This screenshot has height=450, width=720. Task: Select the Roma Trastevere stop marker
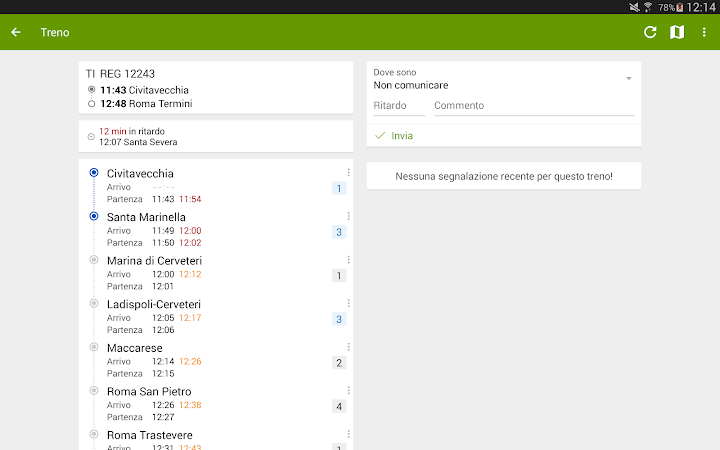click(94, 434)
